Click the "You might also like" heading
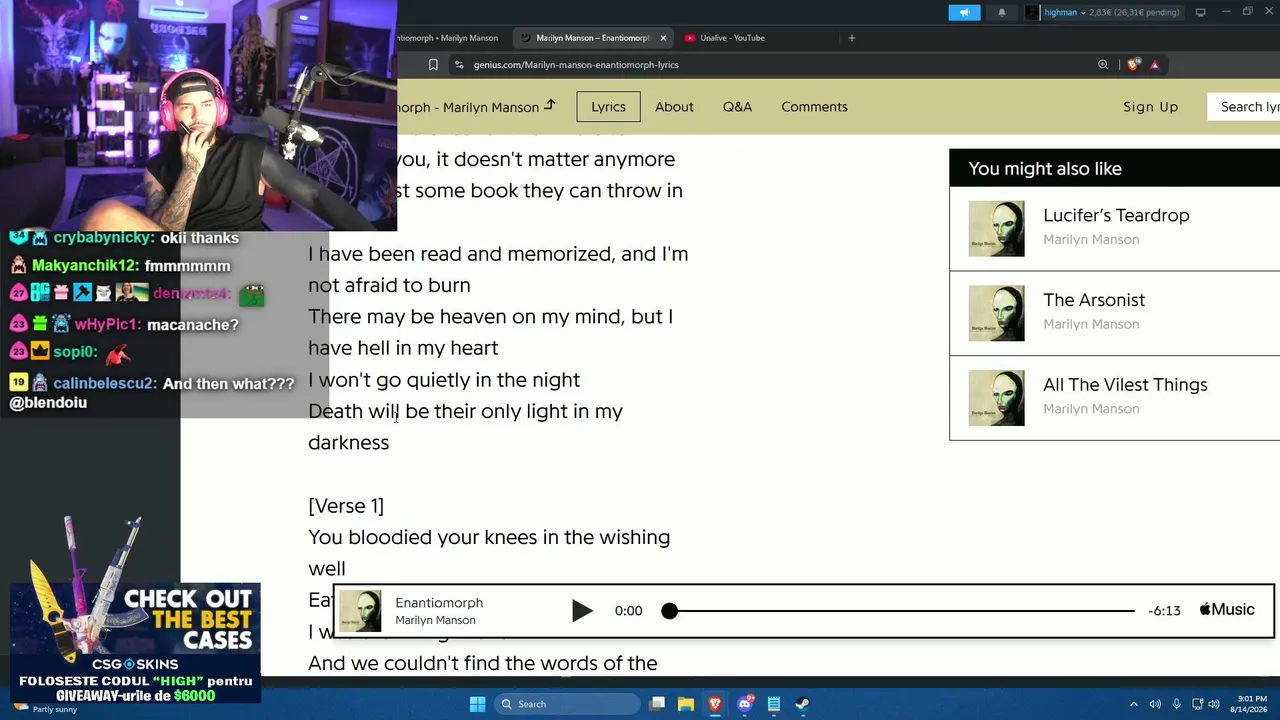The image size is (1280, 720). (1045, 169)
